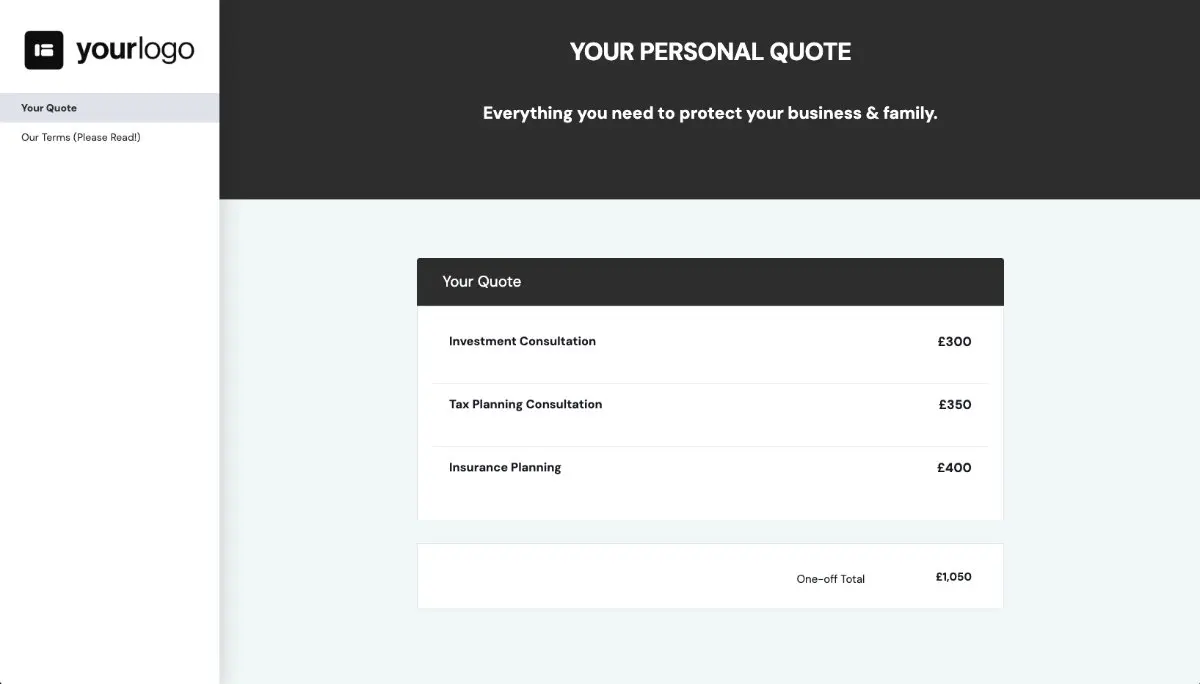This screenshot has width=1200, height=684.
Task: Click the dark quote card title bar
Action: pos(710,281)
